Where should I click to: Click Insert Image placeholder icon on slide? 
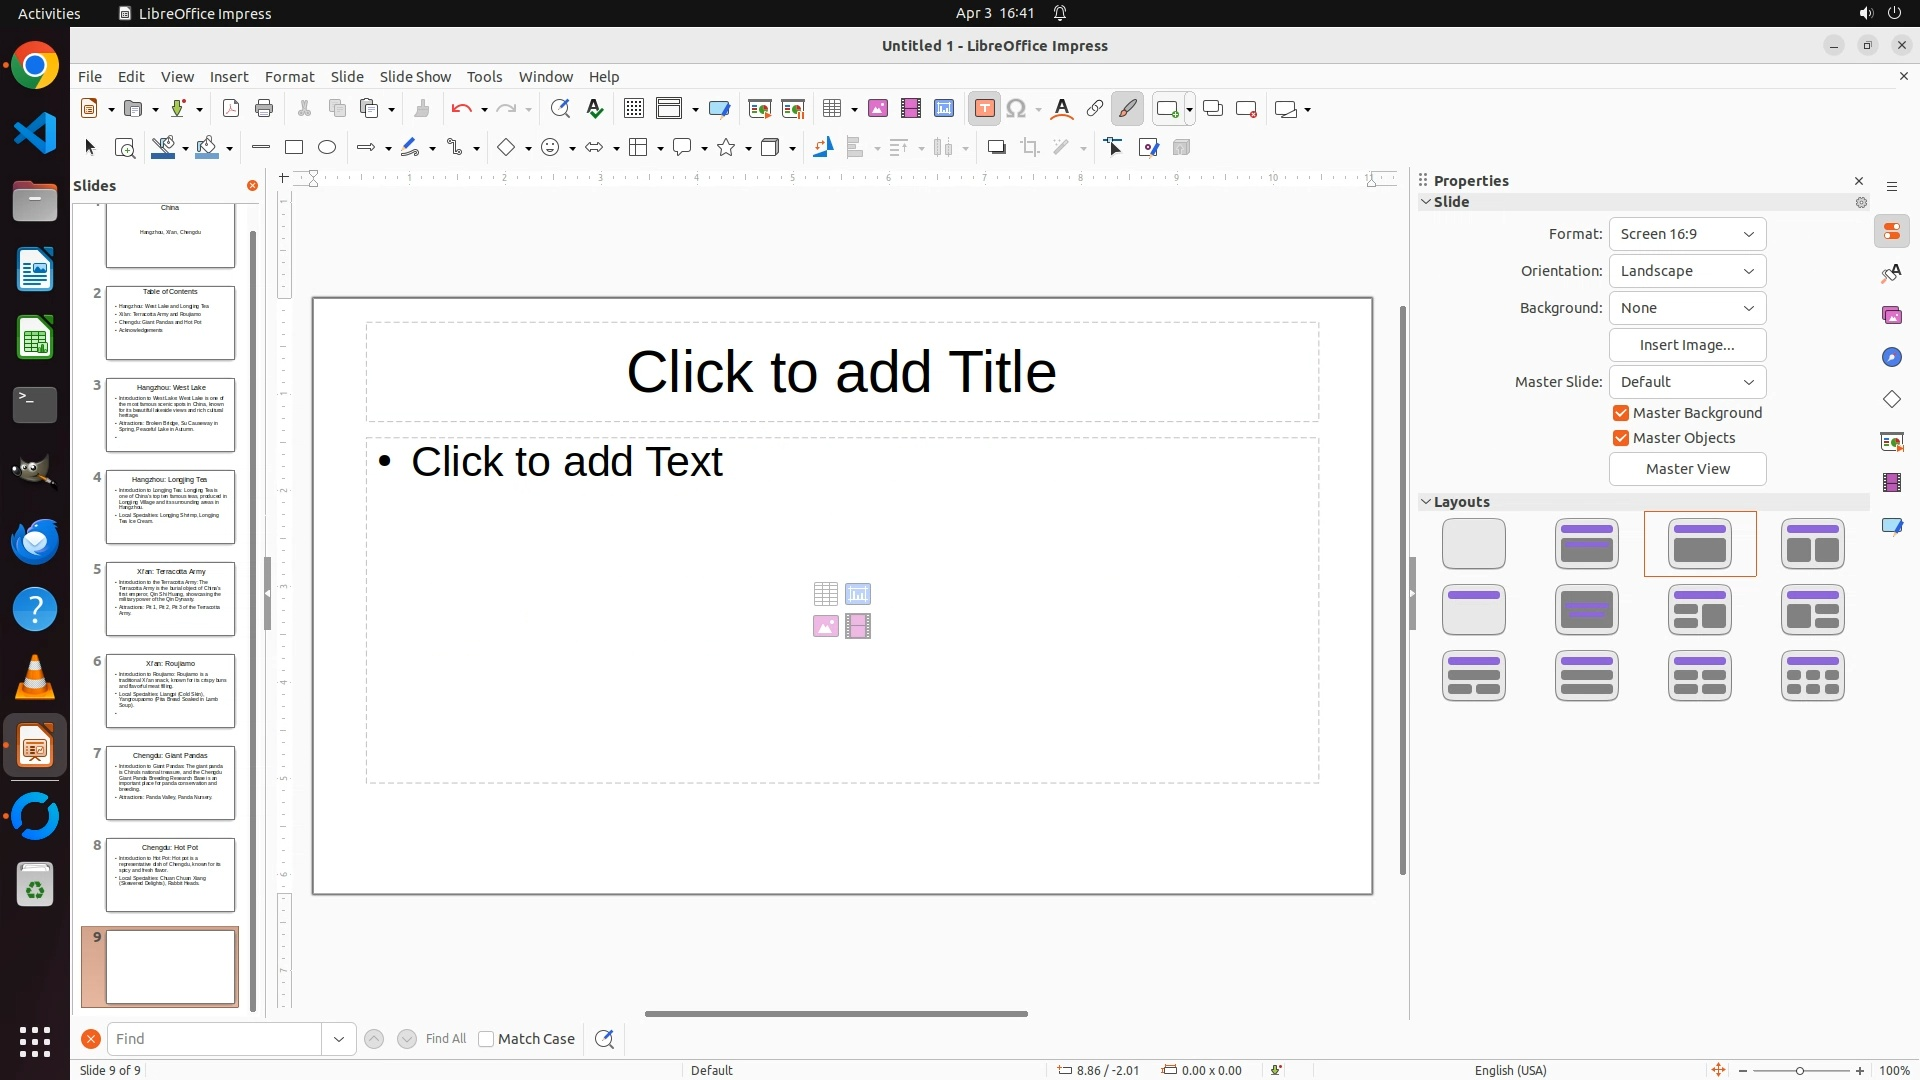tap(826, 627)
